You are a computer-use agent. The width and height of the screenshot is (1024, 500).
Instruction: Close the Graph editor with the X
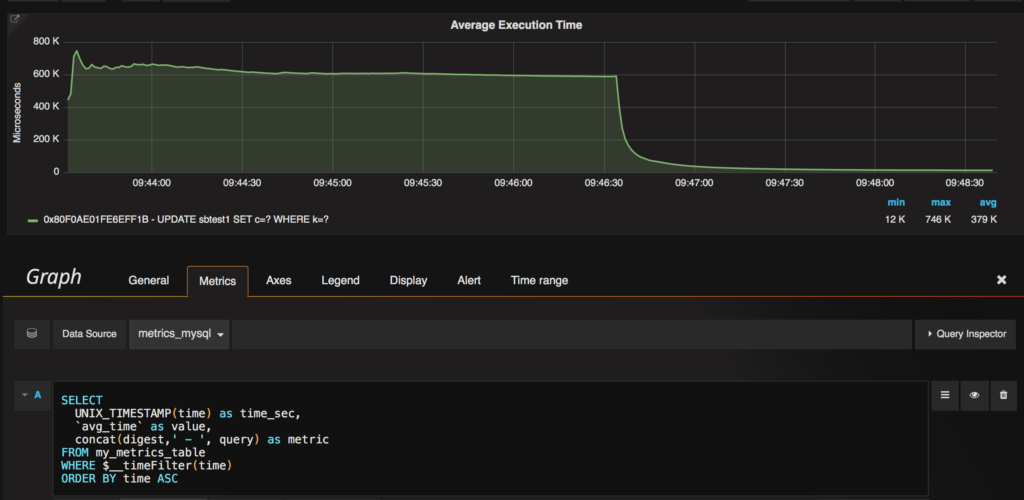[1001, 280]
